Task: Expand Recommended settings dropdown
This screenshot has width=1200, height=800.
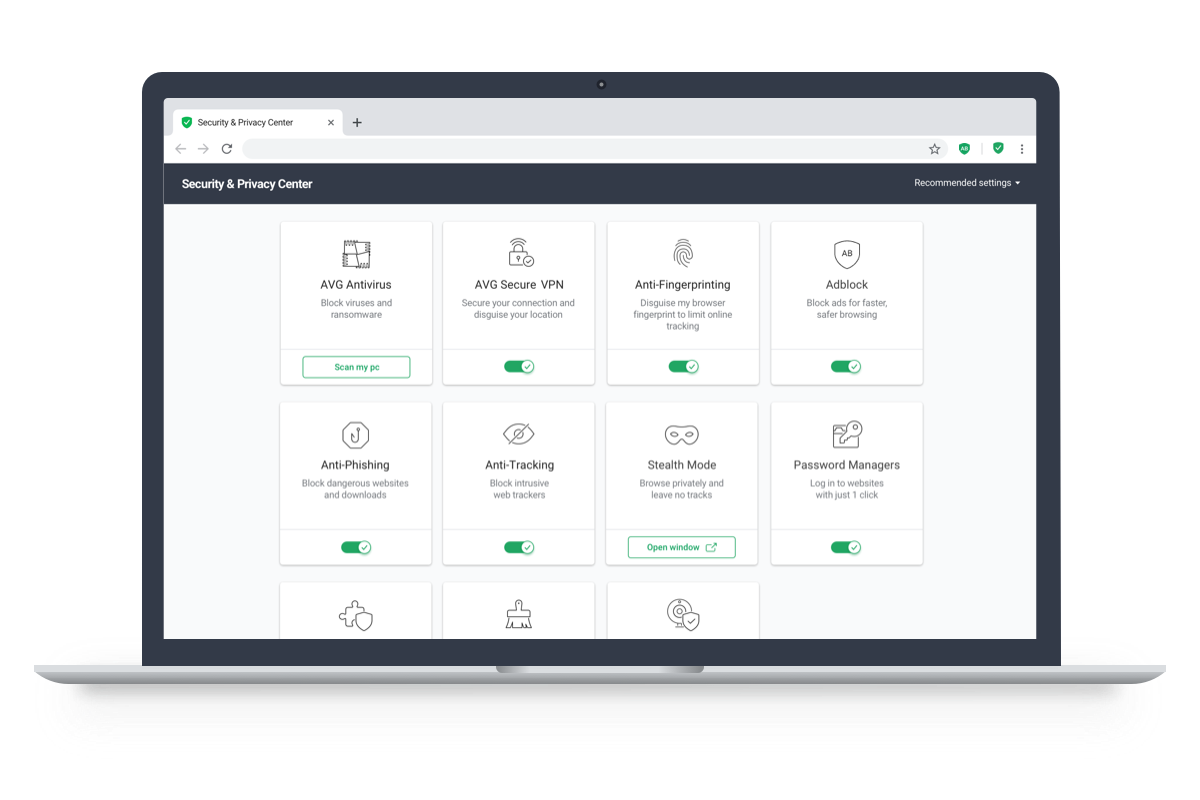Action: click(x=967, y=183)
